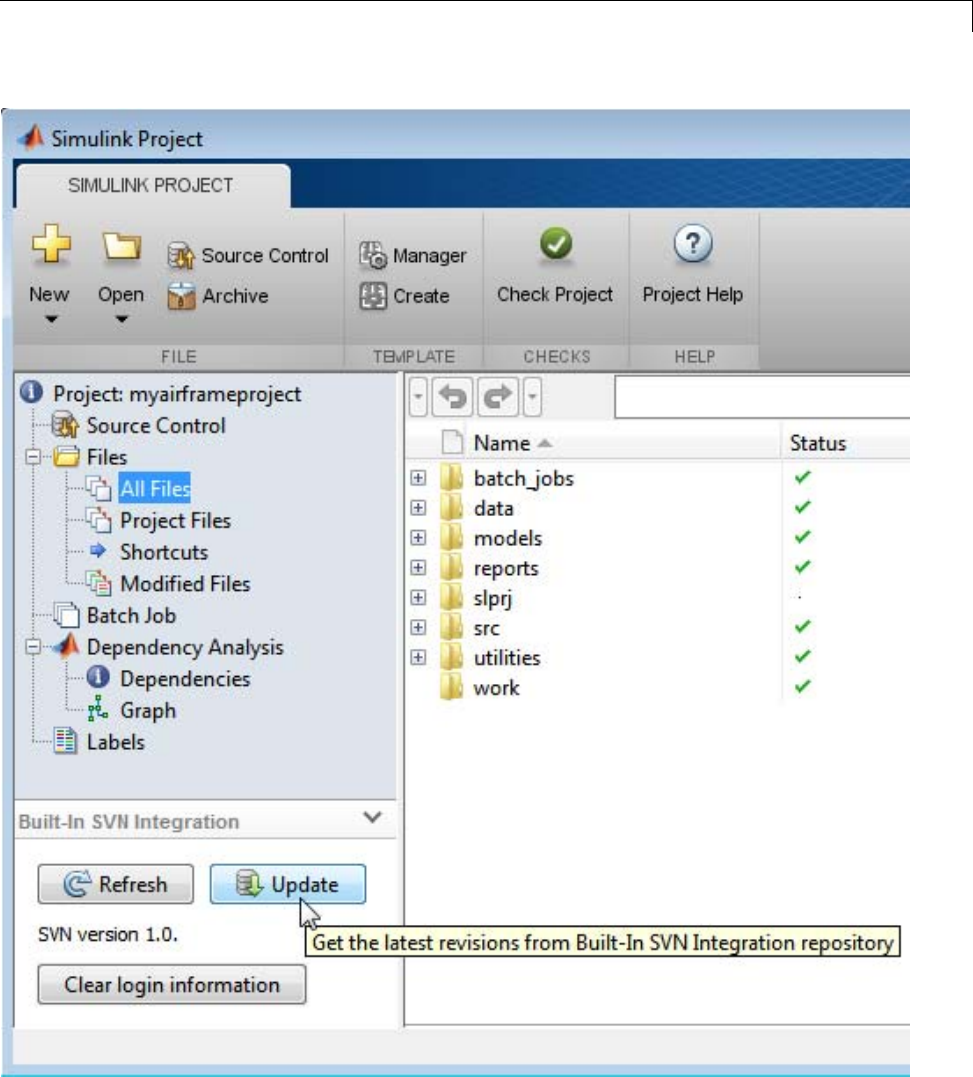Click the 'SVN version 1.0.' text
The image size is (973, 1077).
[x=108, y=934]
